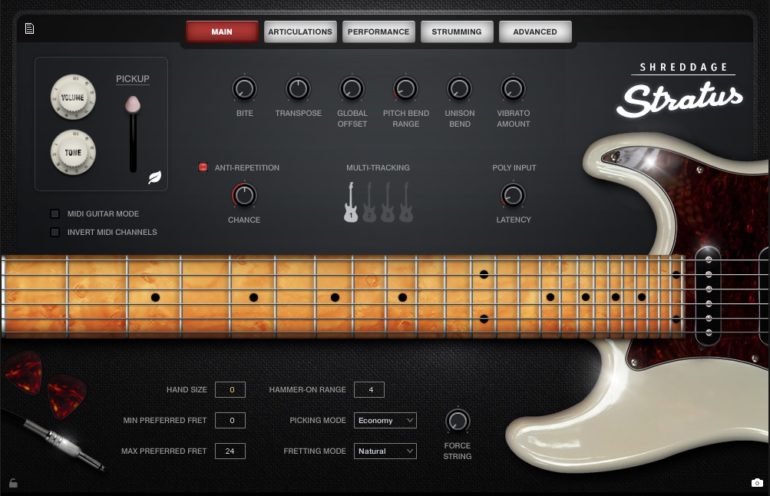This screenshot has height=496, width=770.
Task: Click the Force String knob
Action: 457,420
